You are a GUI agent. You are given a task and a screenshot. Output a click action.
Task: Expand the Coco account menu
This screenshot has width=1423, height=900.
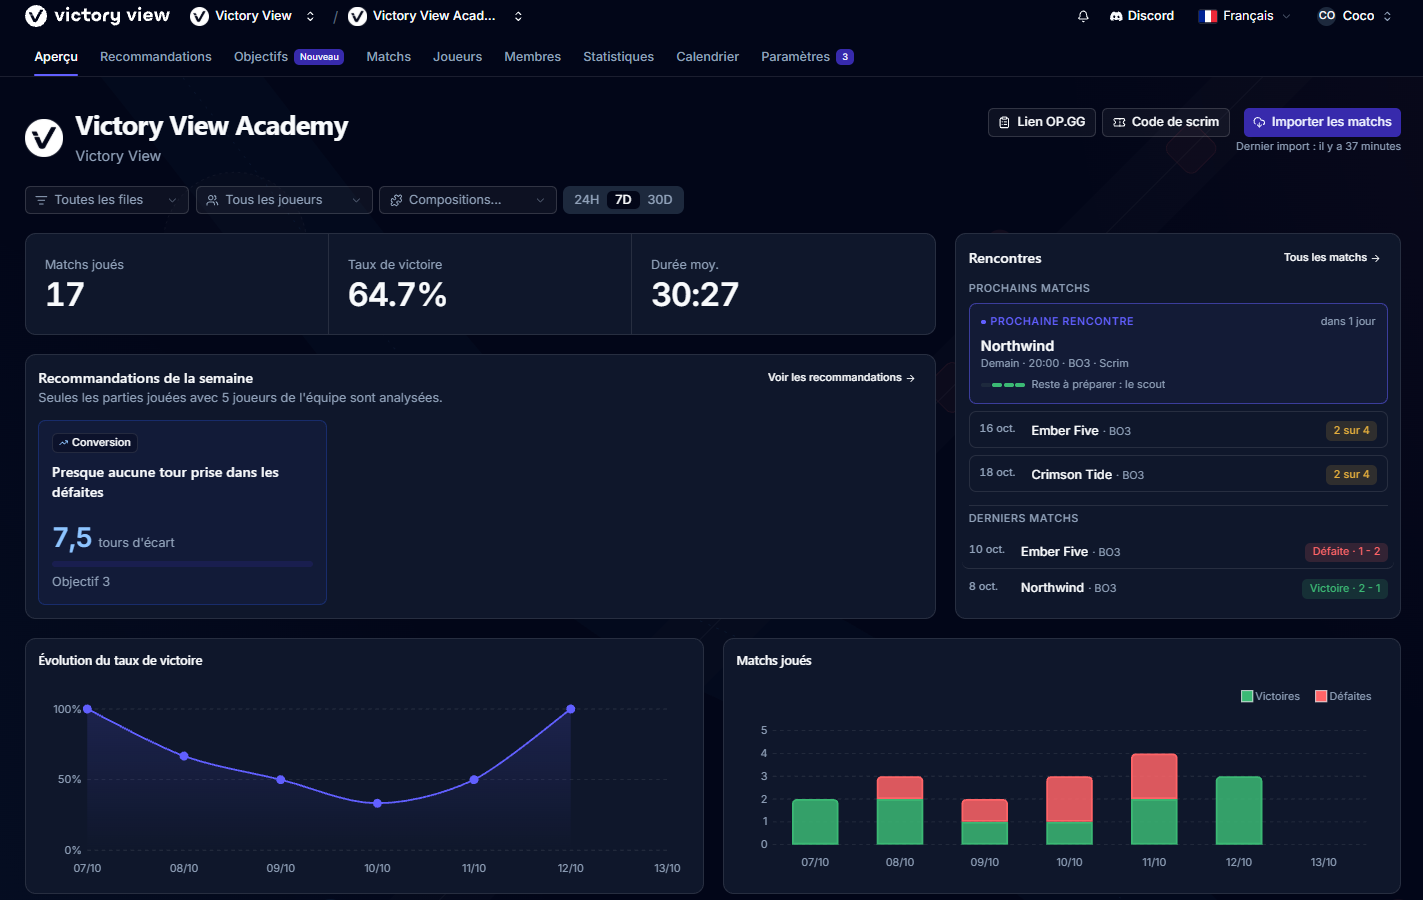point(1355,16)
